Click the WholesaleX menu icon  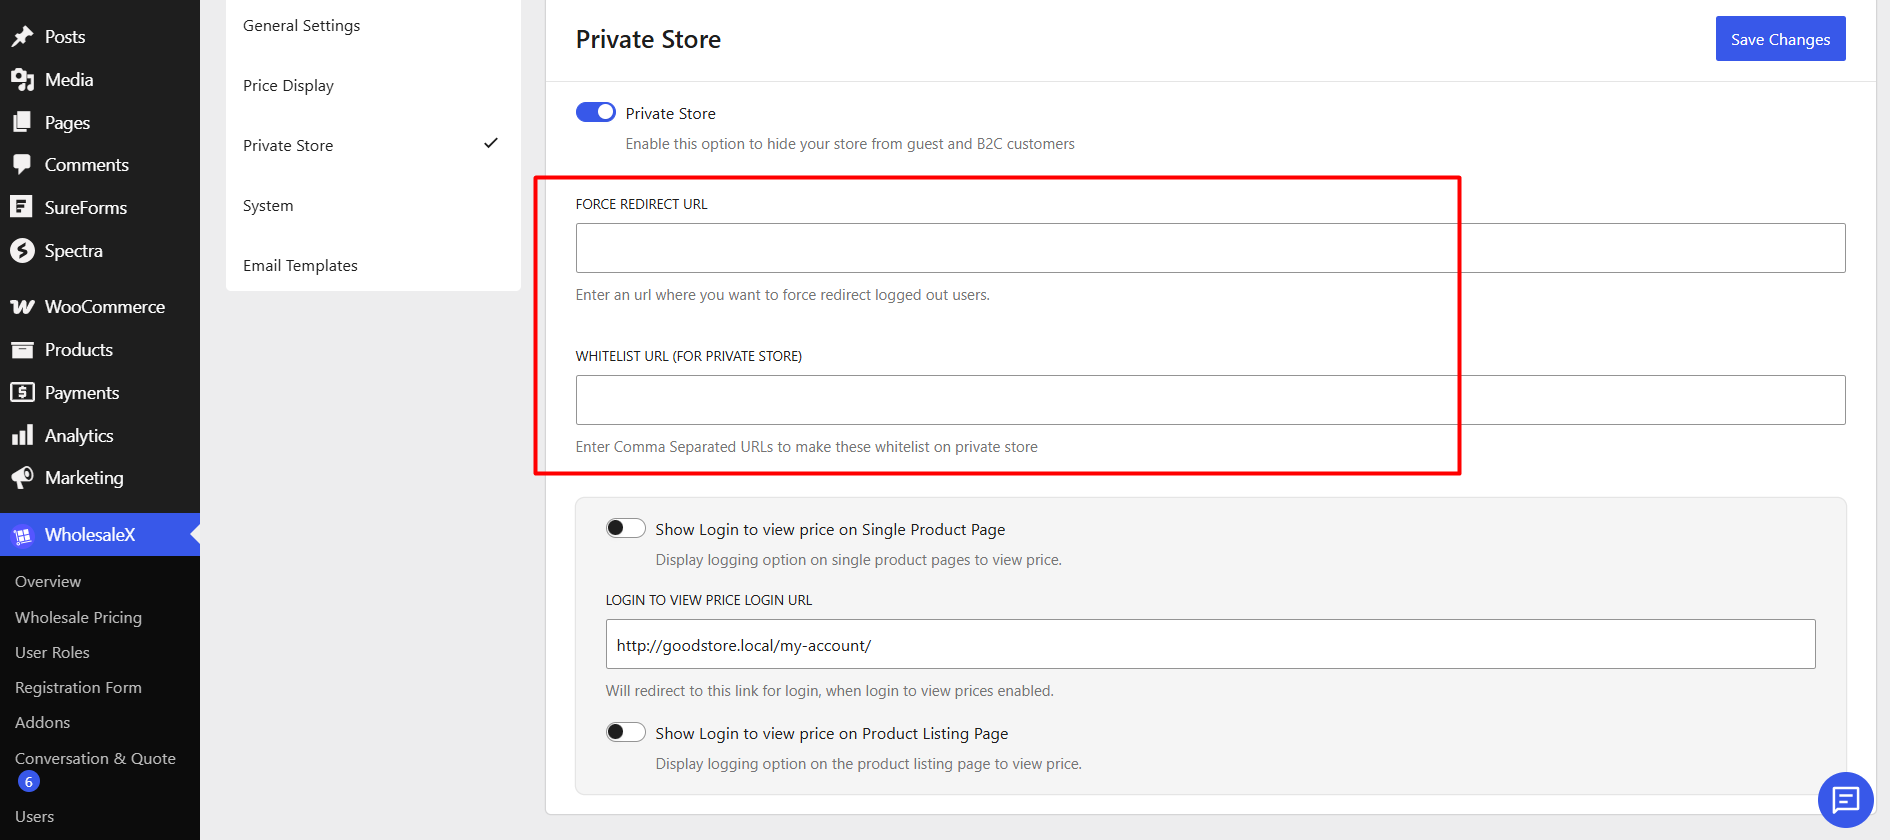[x=22, y=536]
